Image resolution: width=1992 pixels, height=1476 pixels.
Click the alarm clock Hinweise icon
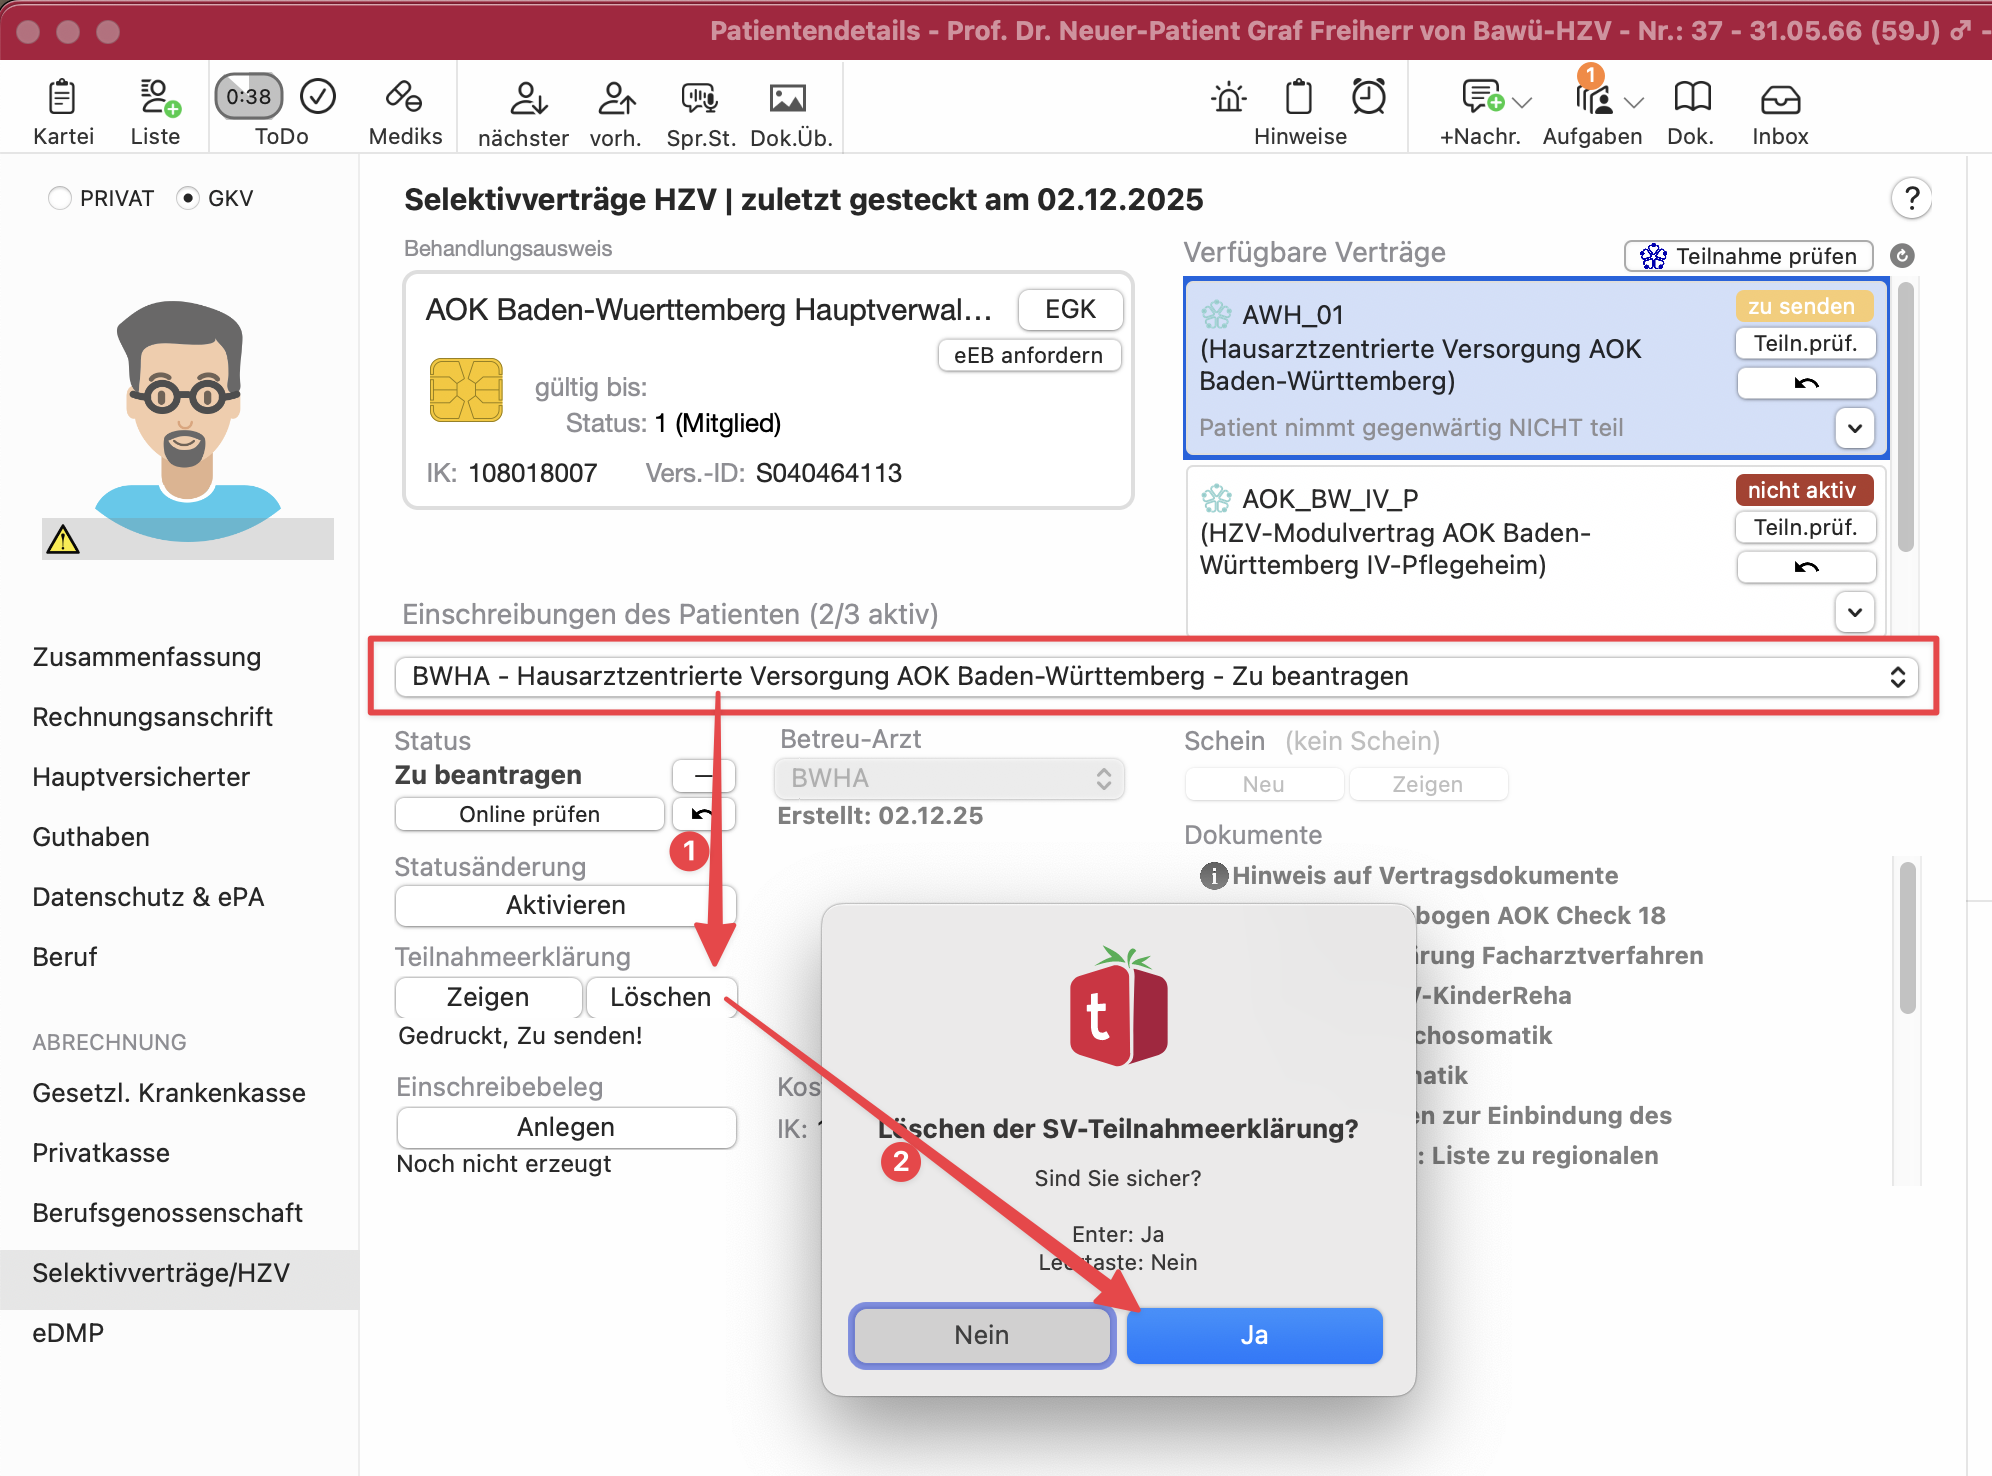pyautogui.click(x=1368, y=97)
